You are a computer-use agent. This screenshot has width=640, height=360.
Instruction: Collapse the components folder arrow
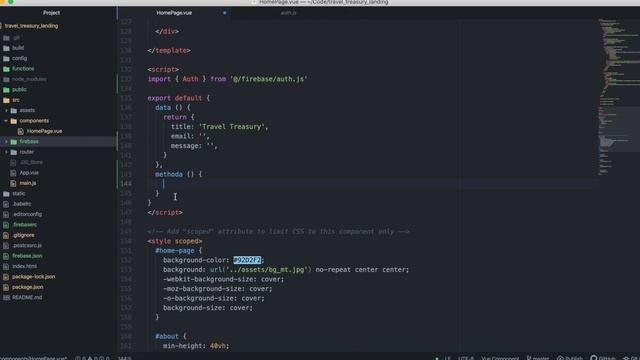point(6,121)
